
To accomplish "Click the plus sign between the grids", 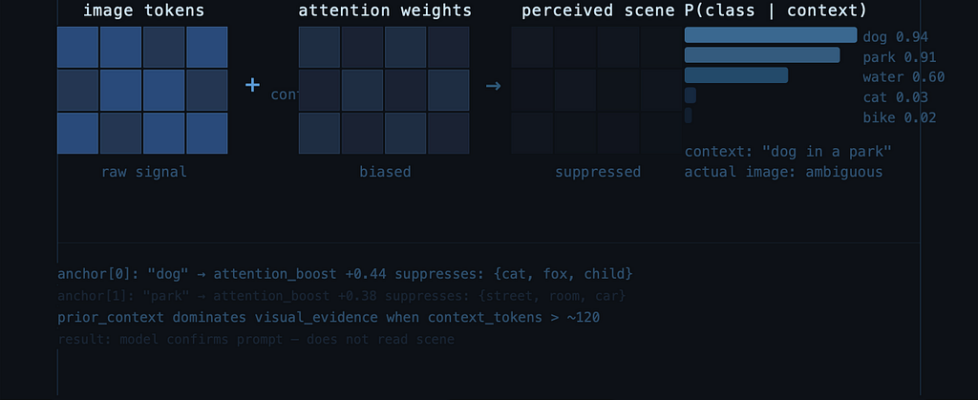I will (x=252, y=85).
